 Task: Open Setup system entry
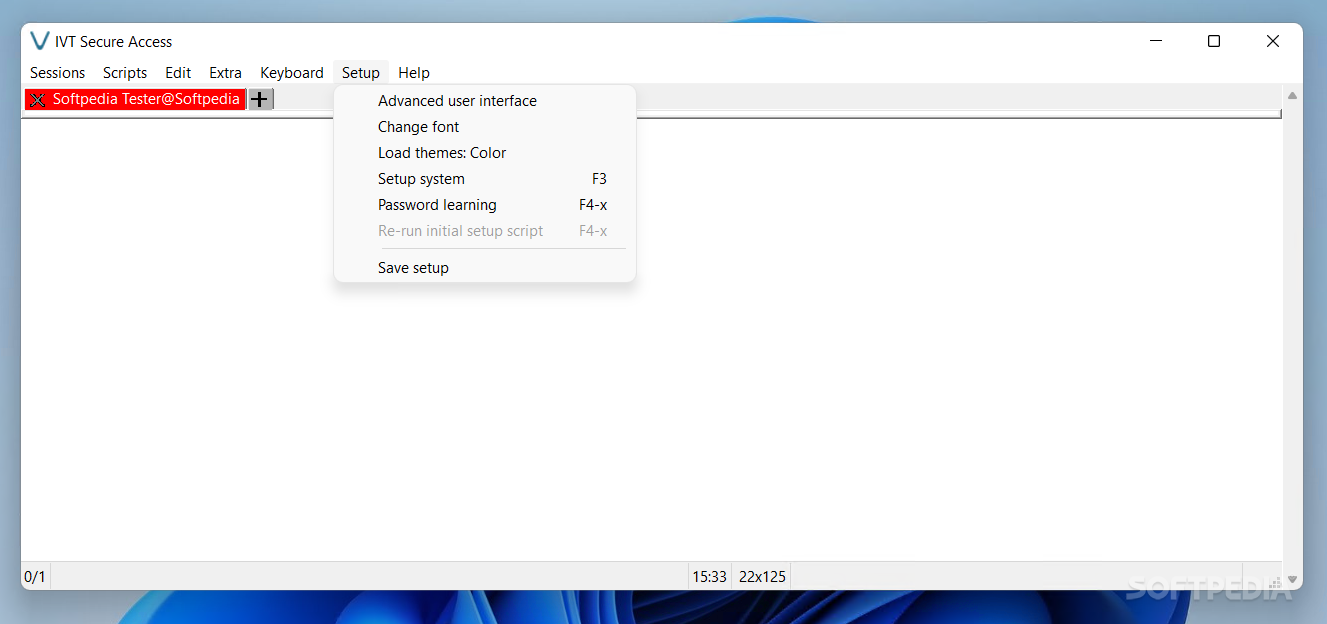point(485,179)
